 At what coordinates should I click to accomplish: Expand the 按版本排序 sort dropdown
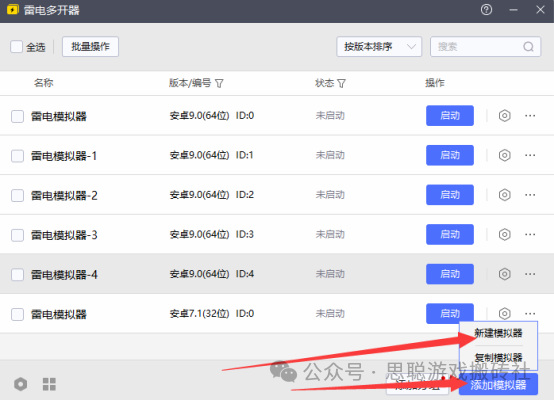pos(379,47)
